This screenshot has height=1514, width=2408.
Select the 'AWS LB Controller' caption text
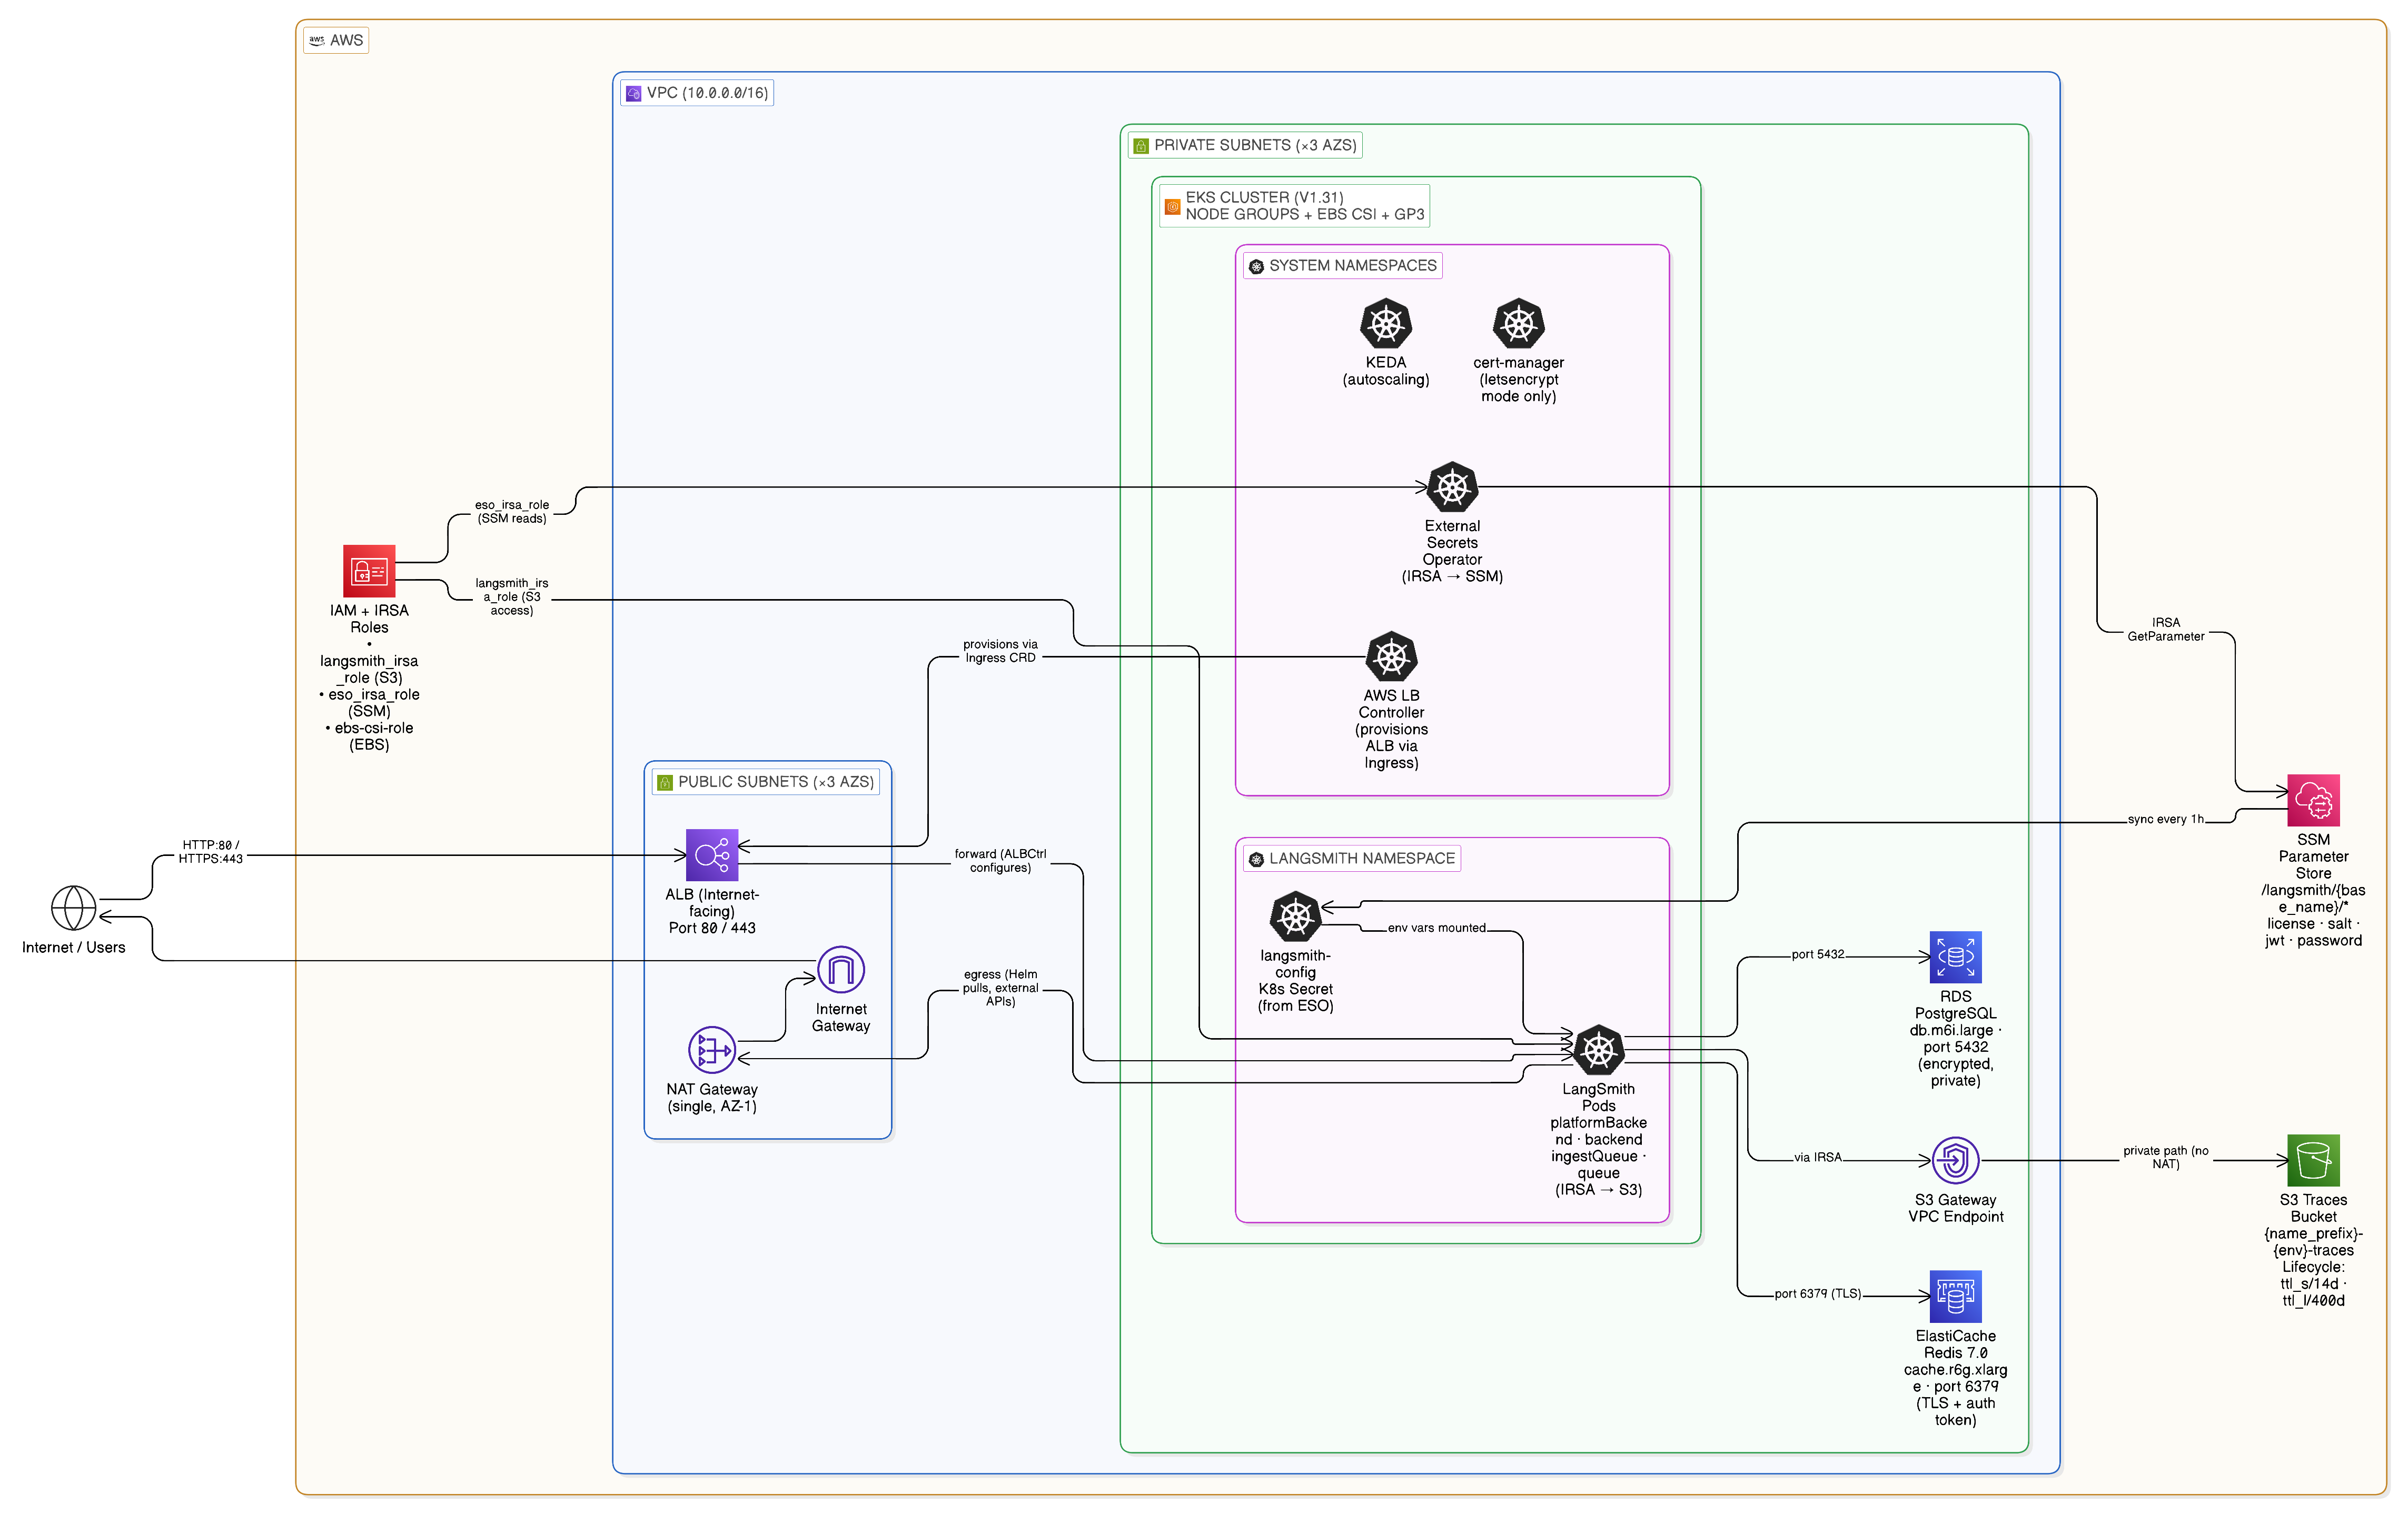tap(1392, 729)
